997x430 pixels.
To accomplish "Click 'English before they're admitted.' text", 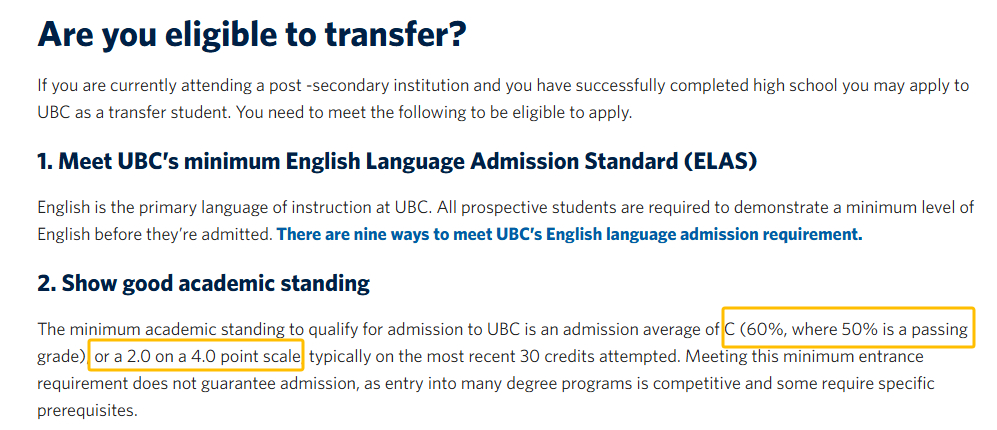I will pyautogui.click(x=155, y=234).
